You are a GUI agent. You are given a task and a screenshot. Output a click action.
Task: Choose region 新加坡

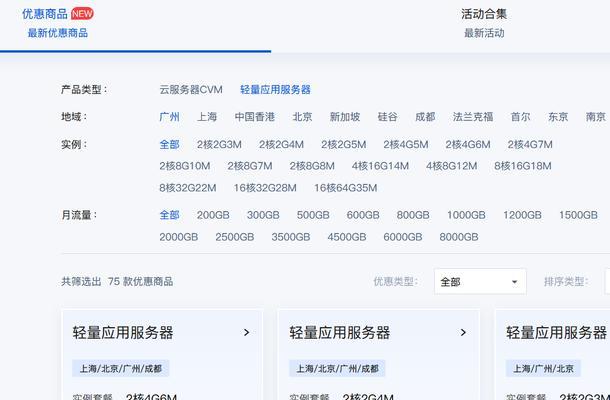point(345,117)
